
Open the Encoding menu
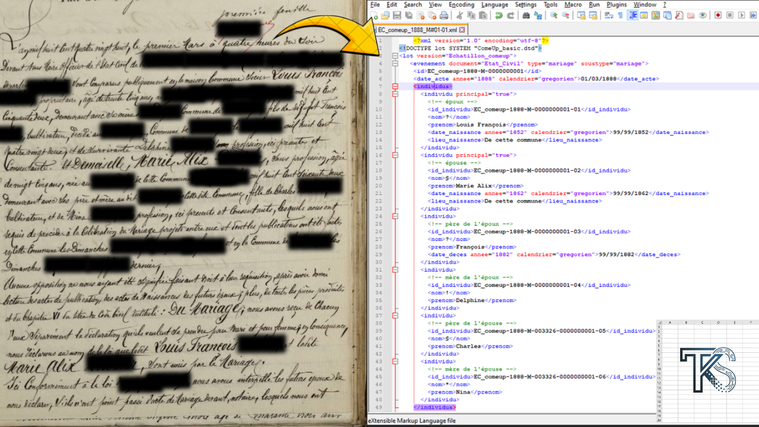[x=461, y=5]
